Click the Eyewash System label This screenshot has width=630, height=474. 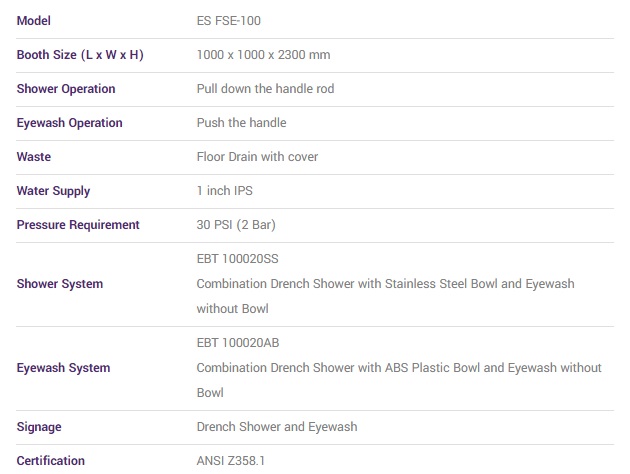click(63, 368)
